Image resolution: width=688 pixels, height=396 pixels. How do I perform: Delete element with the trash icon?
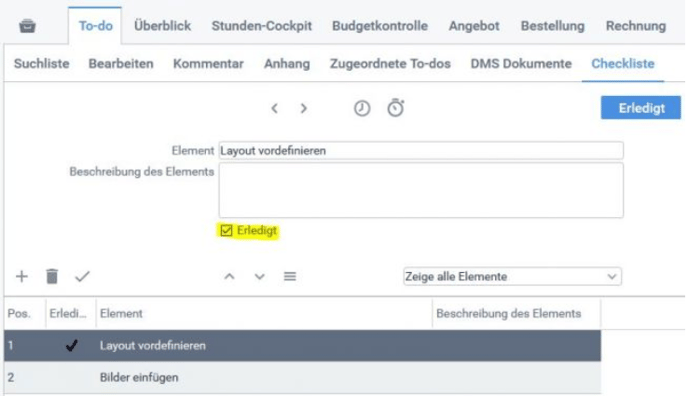(52, 276)
